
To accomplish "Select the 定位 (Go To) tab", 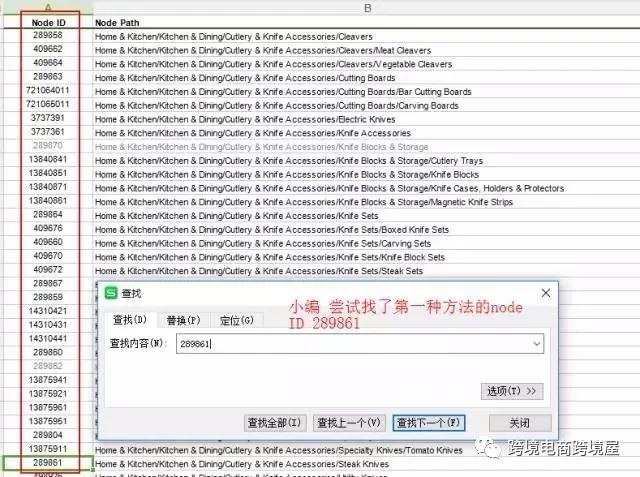I will [236, 320].
